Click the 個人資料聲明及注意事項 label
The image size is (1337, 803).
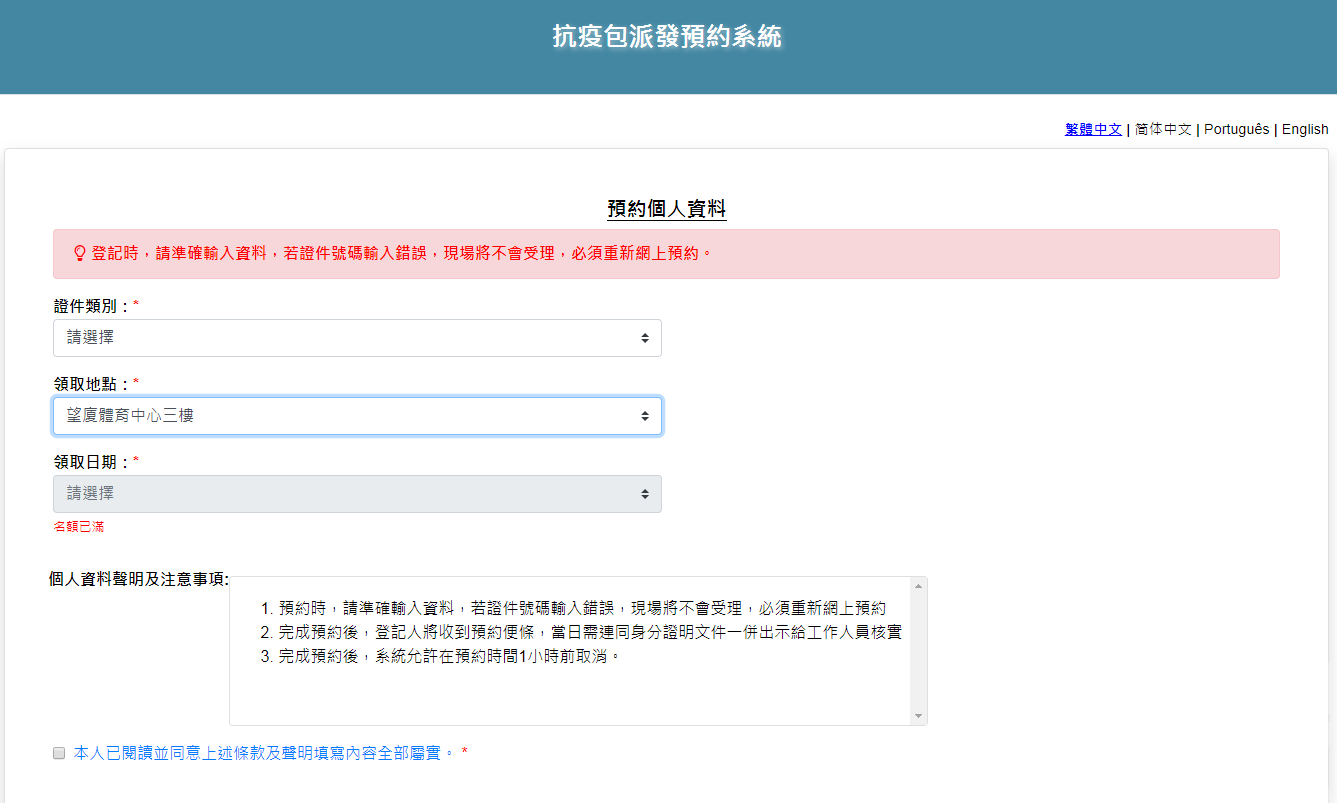(139, 579)
